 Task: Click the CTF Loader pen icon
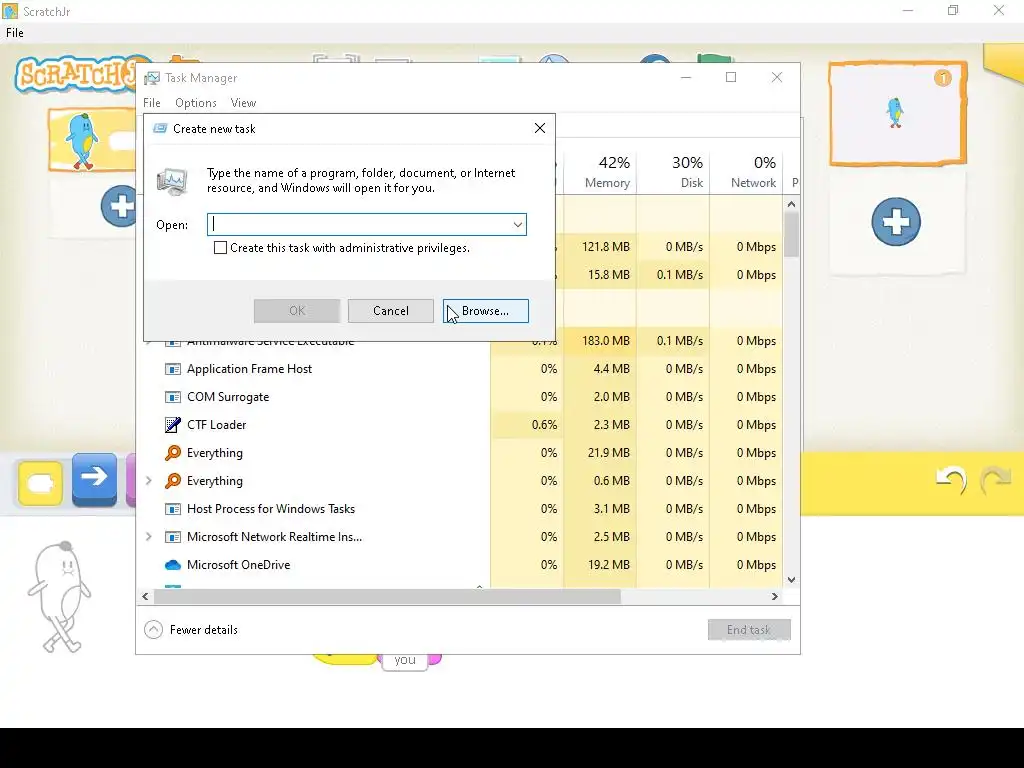coord(172,425)
